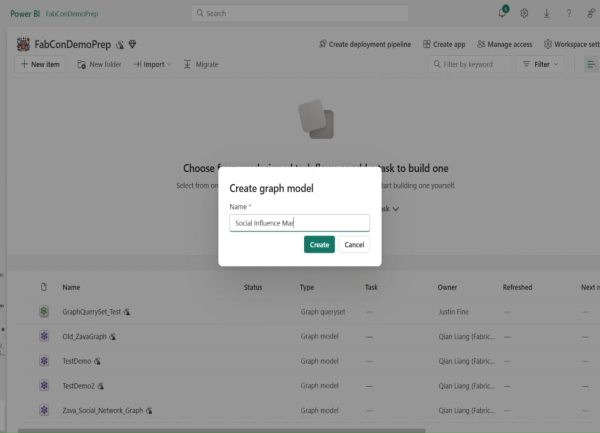Click the download arrow icon
The height and width of the screenshot is (433, 600).
point(546,13)
